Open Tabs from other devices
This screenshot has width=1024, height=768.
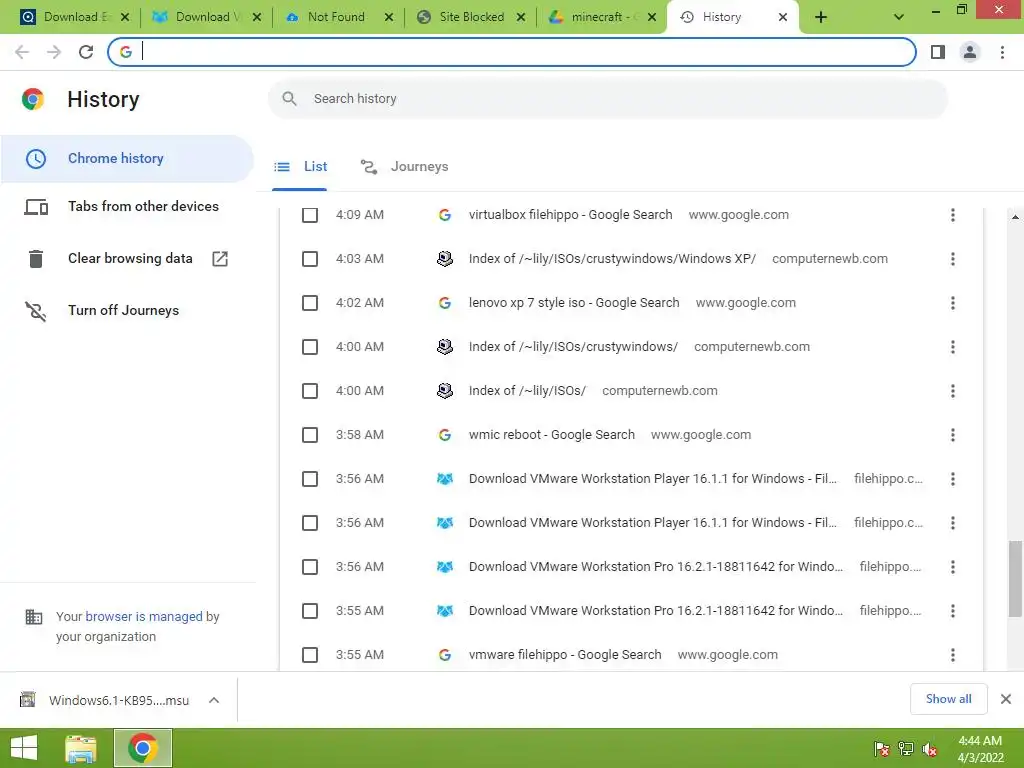click(127, 206)
